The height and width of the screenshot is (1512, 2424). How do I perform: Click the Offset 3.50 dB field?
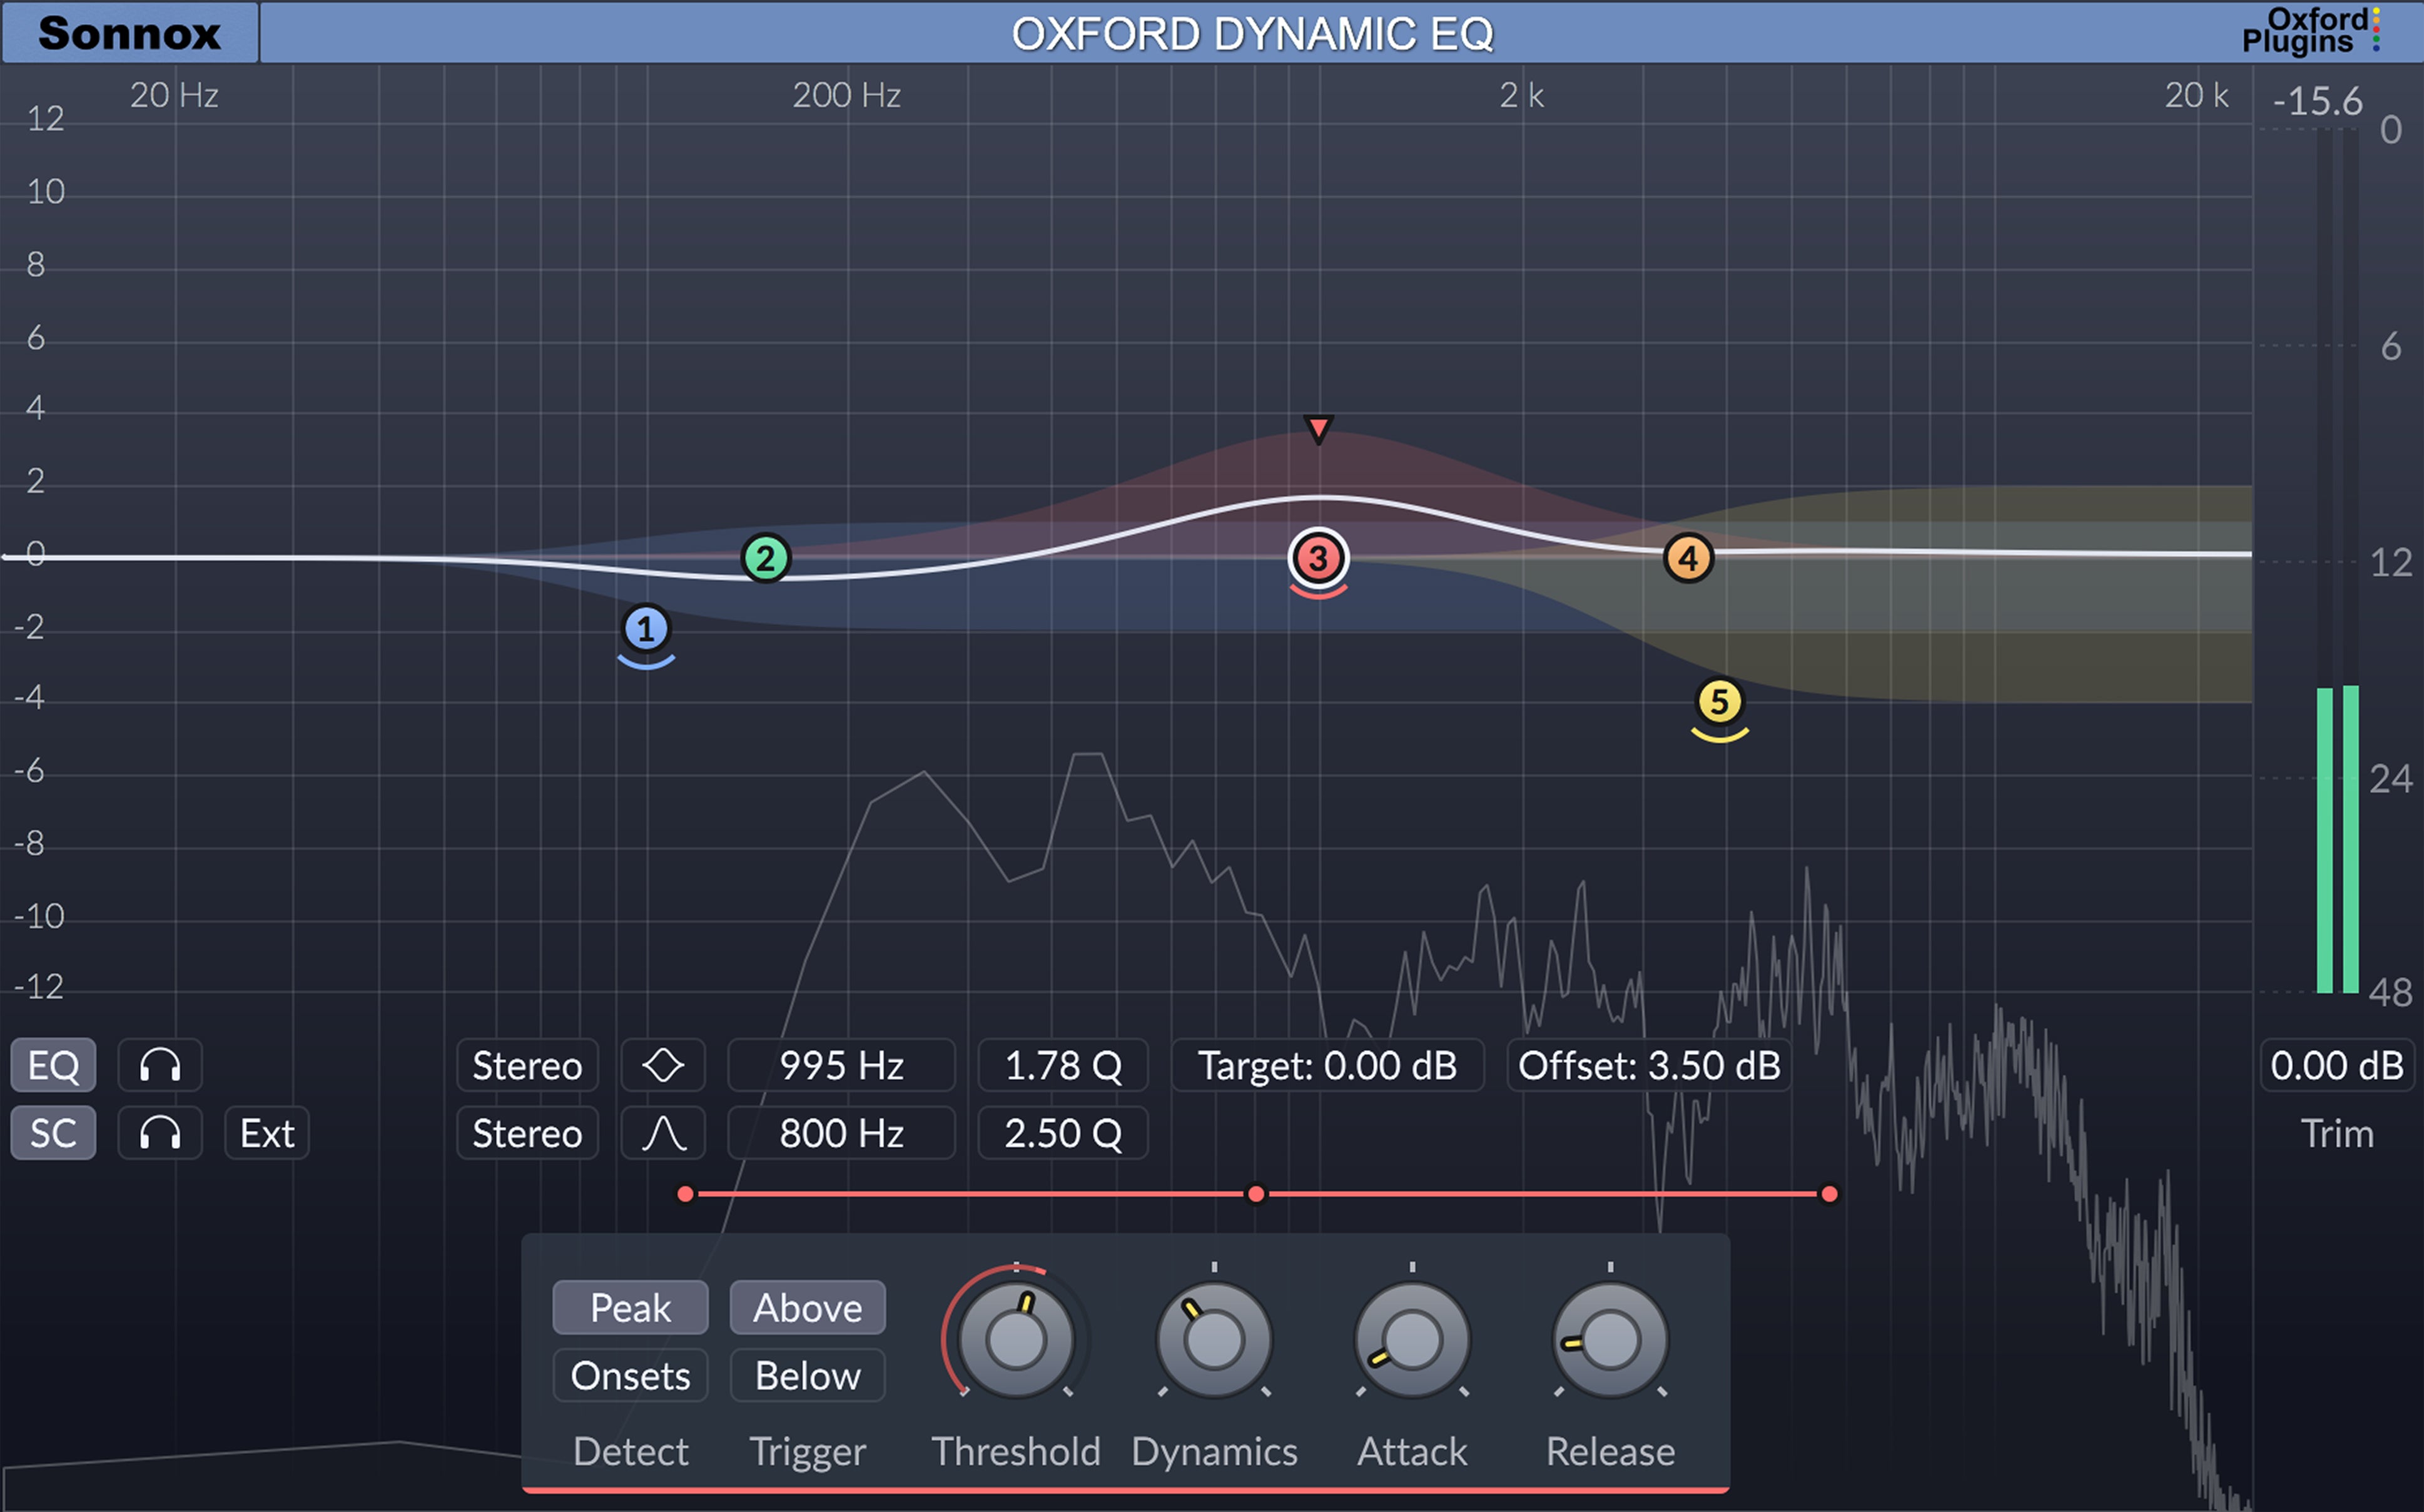click(1648, 1065)
